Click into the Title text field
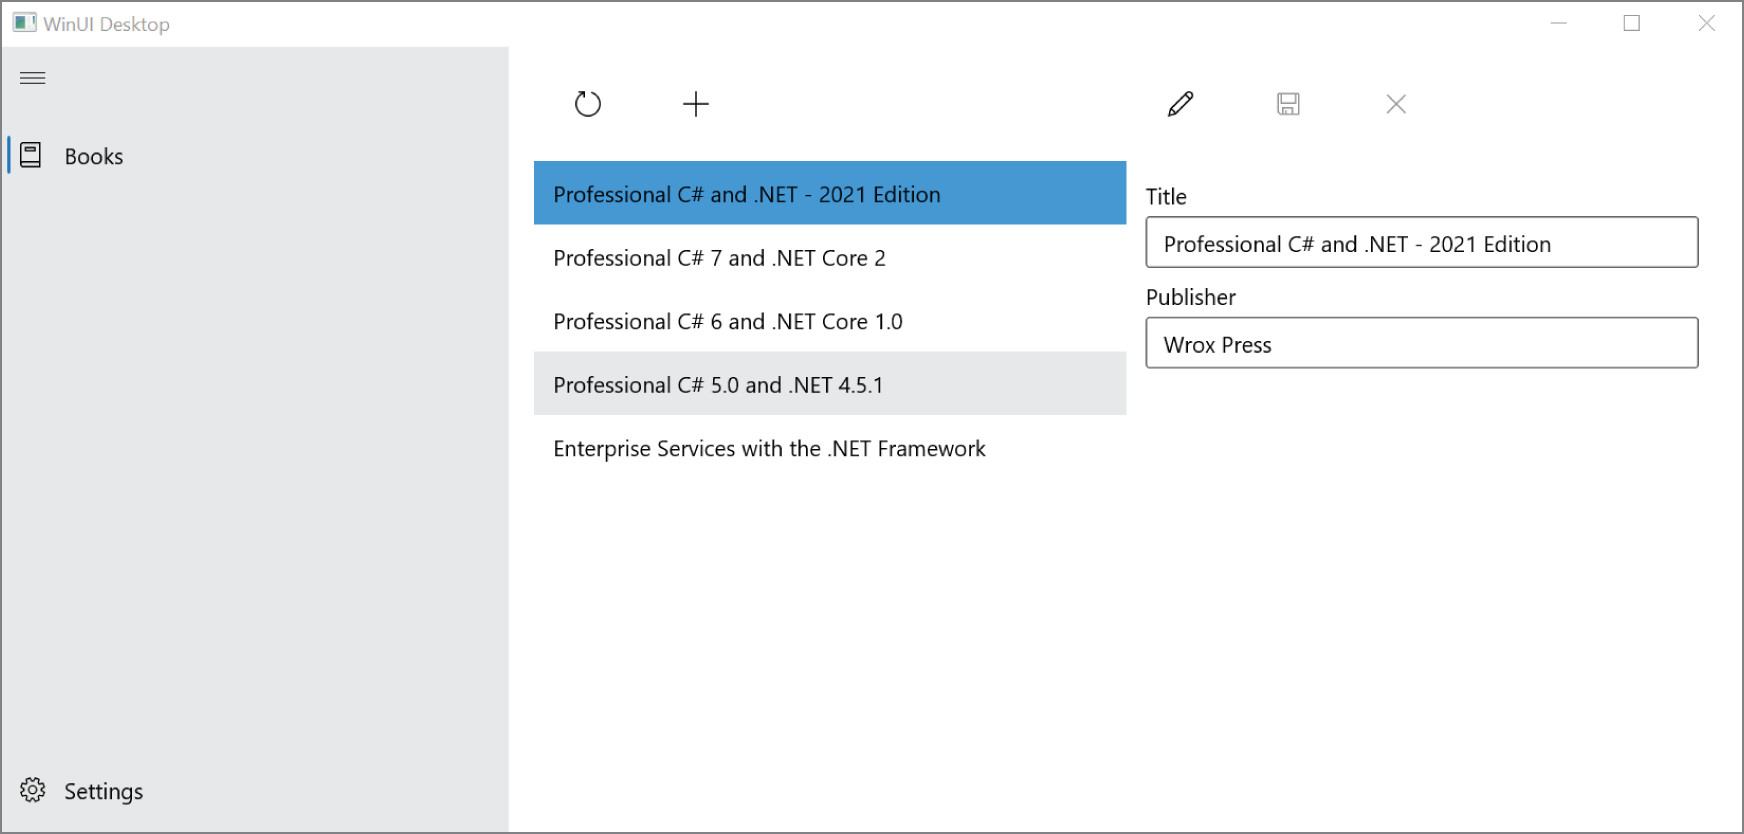The height and width of the screenshot is (834, 1744). click(1421, 243)
